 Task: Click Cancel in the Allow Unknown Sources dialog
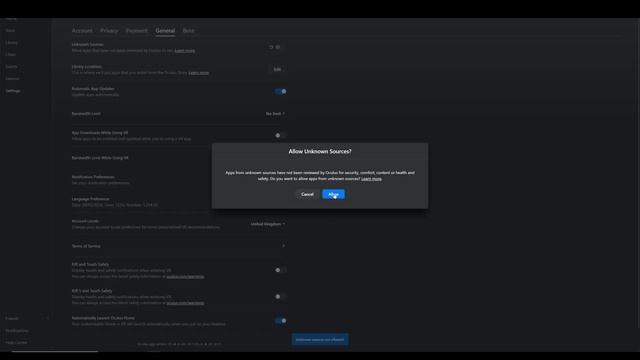307,194
